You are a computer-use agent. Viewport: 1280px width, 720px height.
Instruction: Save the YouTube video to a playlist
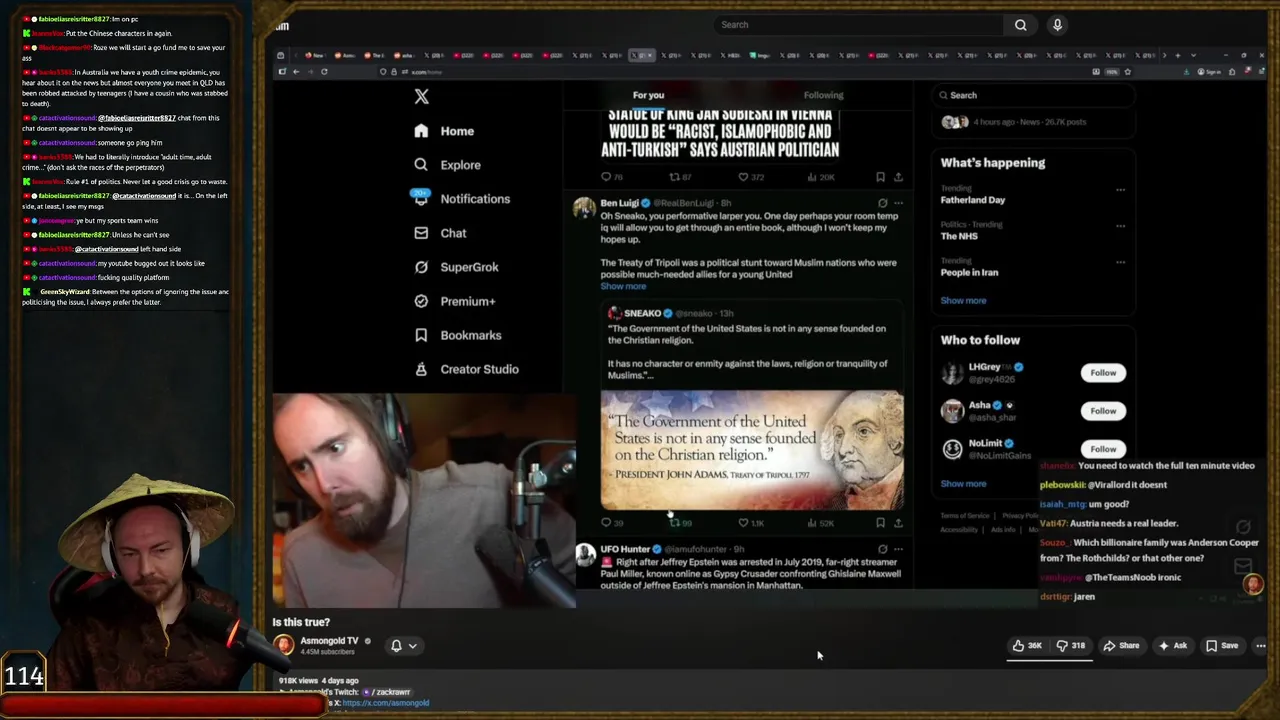pos(1222,646)
